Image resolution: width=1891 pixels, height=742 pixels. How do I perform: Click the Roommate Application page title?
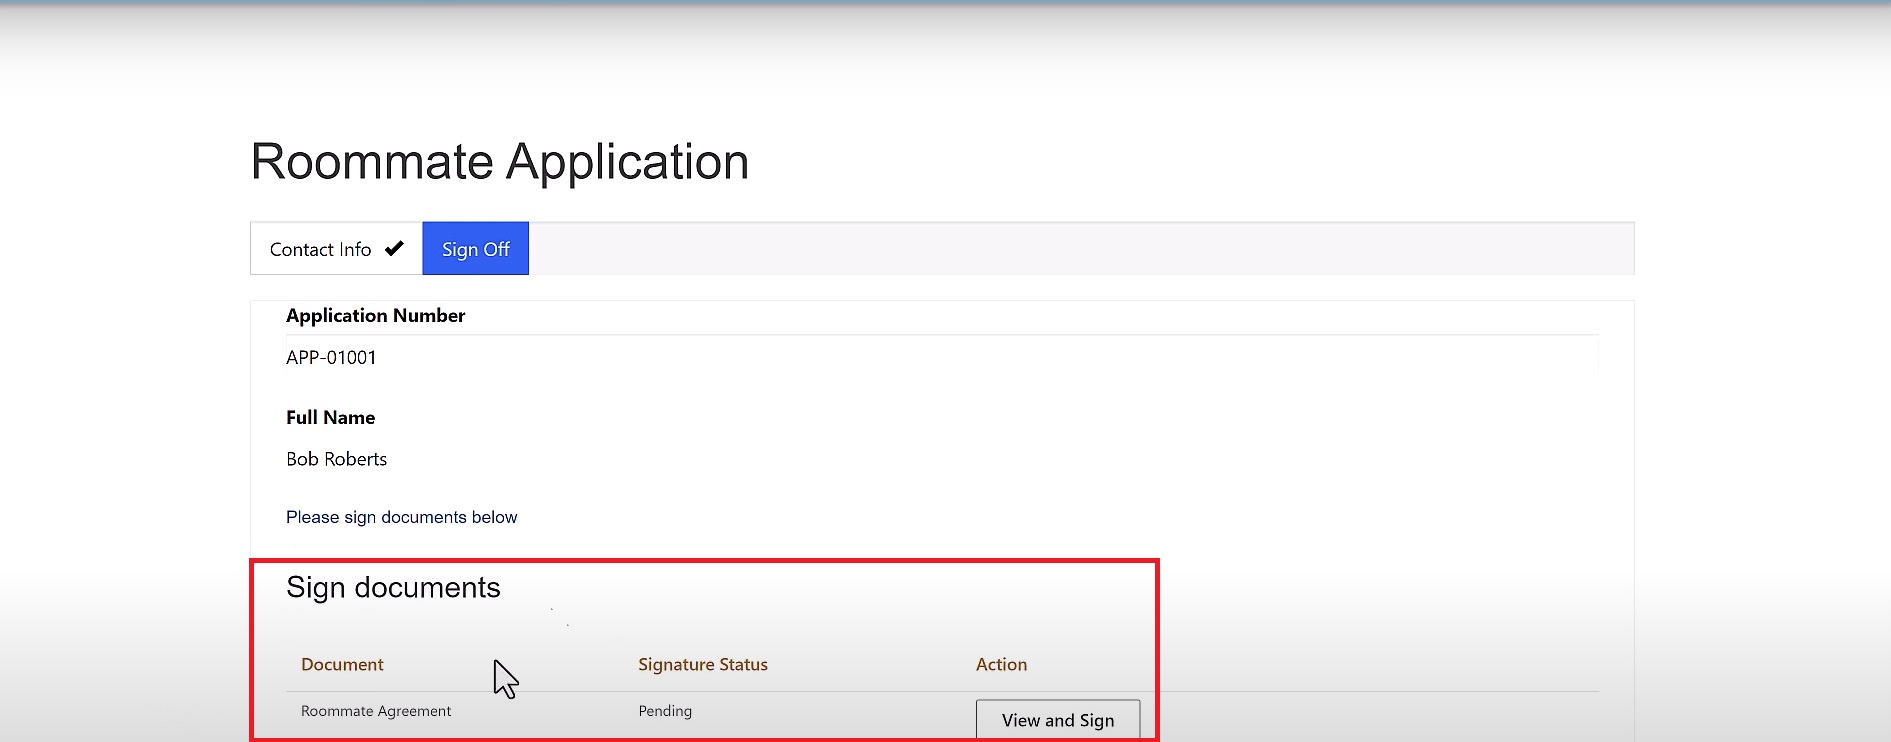pyautogui.click(x=499, y=162)
